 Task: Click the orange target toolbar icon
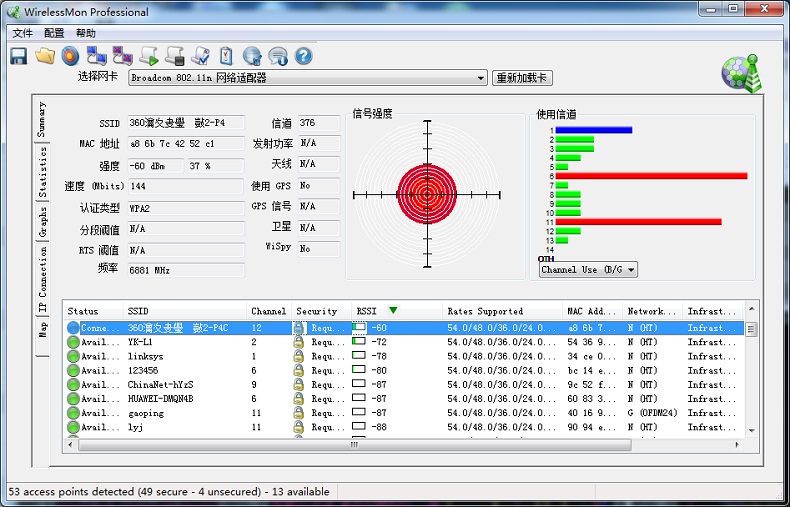[71, 56]
